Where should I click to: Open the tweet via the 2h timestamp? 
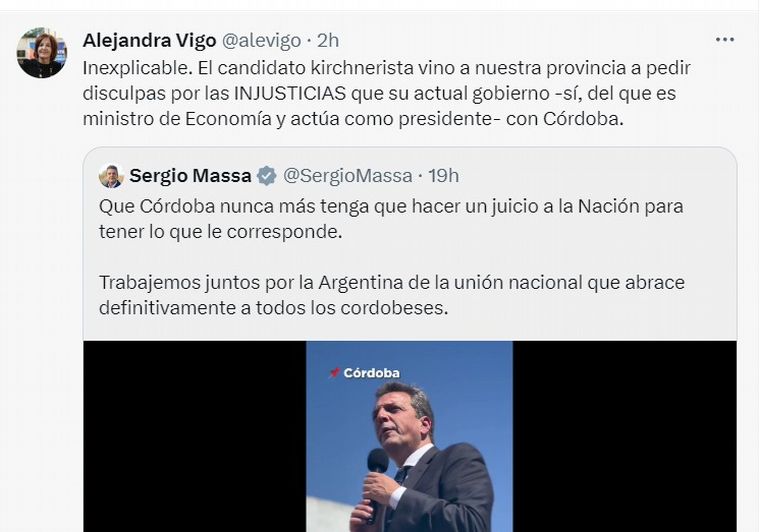[x=328, y=40]
